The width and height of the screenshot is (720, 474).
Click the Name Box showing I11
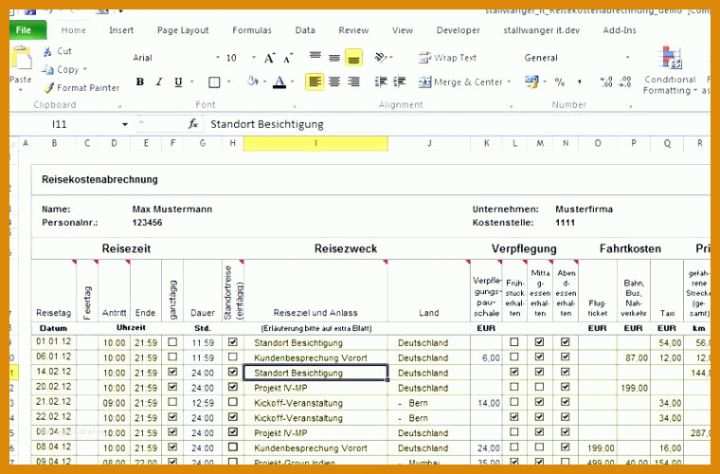pos(64,124)
